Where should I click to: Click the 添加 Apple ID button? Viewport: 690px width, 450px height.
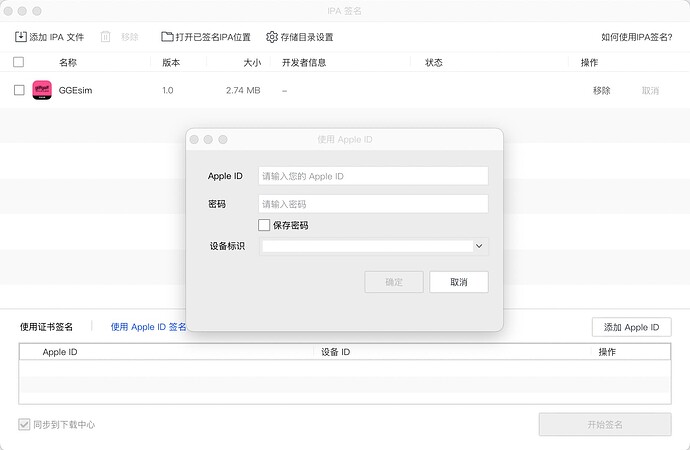pyautogui.click(x=631, y=327)
